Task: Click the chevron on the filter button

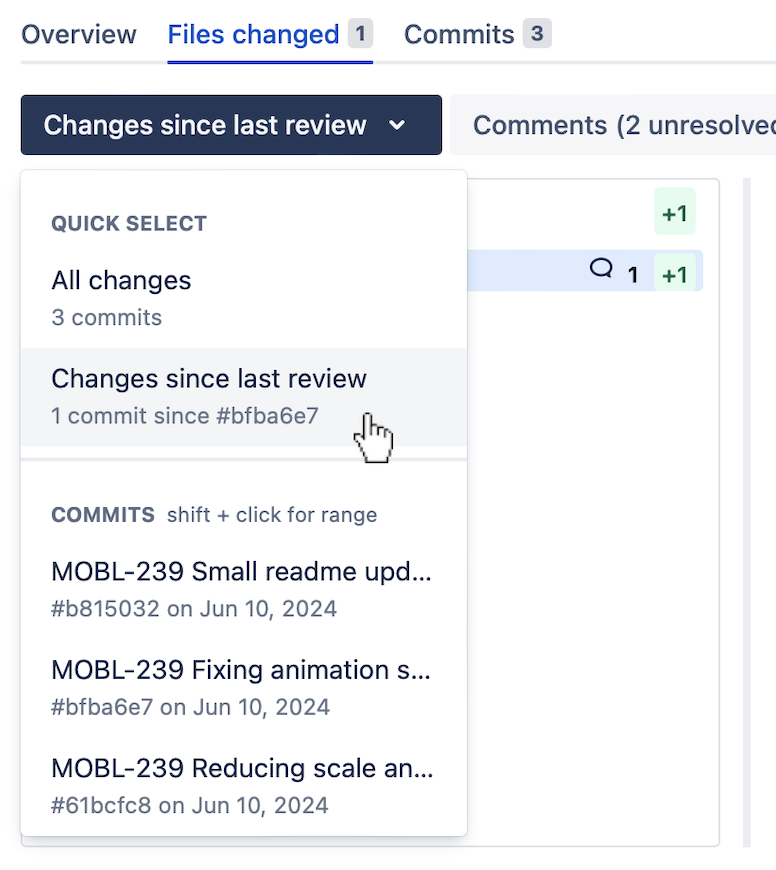Action: pyautogui.click(x=398, y=126)
